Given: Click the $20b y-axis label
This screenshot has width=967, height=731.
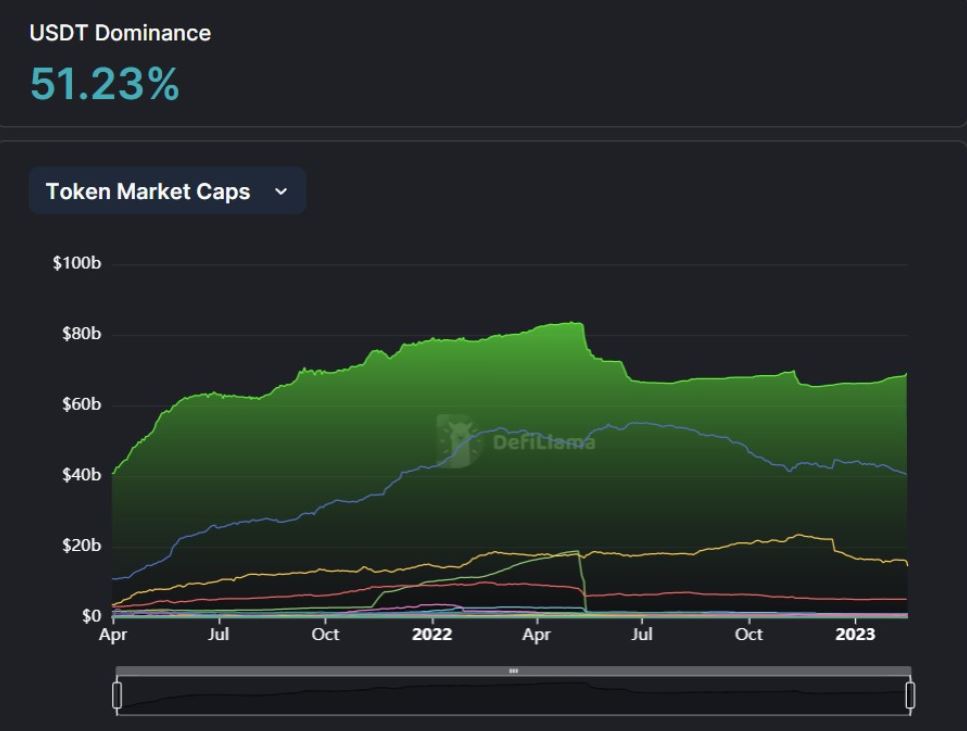Looking at the screenshot, I should (x=81, y=545).
